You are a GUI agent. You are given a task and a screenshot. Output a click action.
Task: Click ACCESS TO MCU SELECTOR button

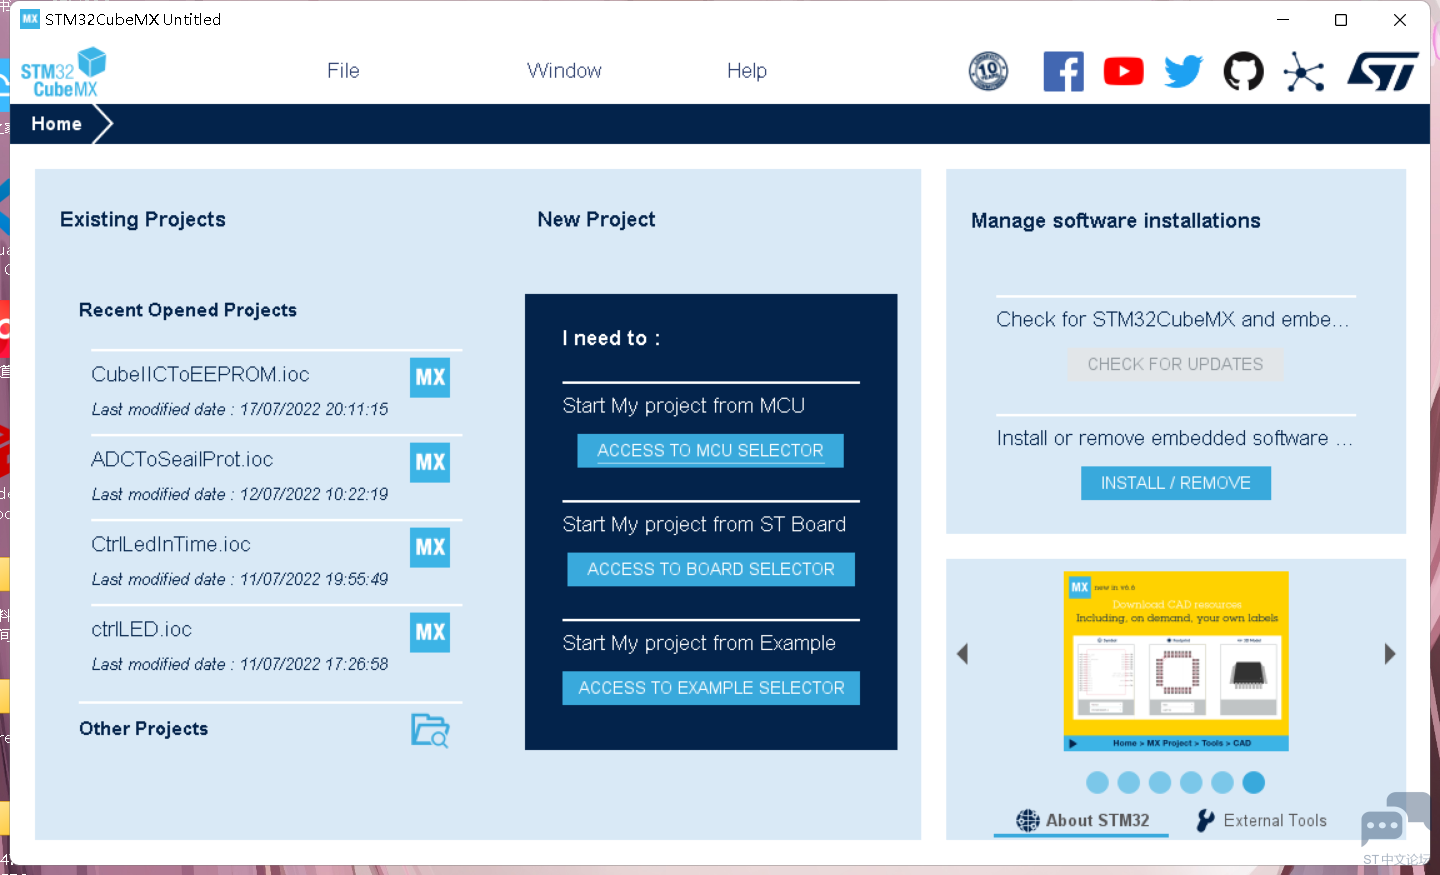tap(710, 450)
